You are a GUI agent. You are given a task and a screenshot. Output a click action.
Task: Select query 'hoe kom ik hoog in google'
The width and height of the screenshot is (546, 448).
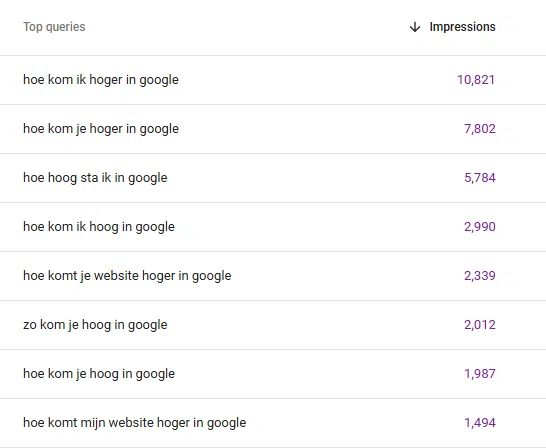click(99, 227)
